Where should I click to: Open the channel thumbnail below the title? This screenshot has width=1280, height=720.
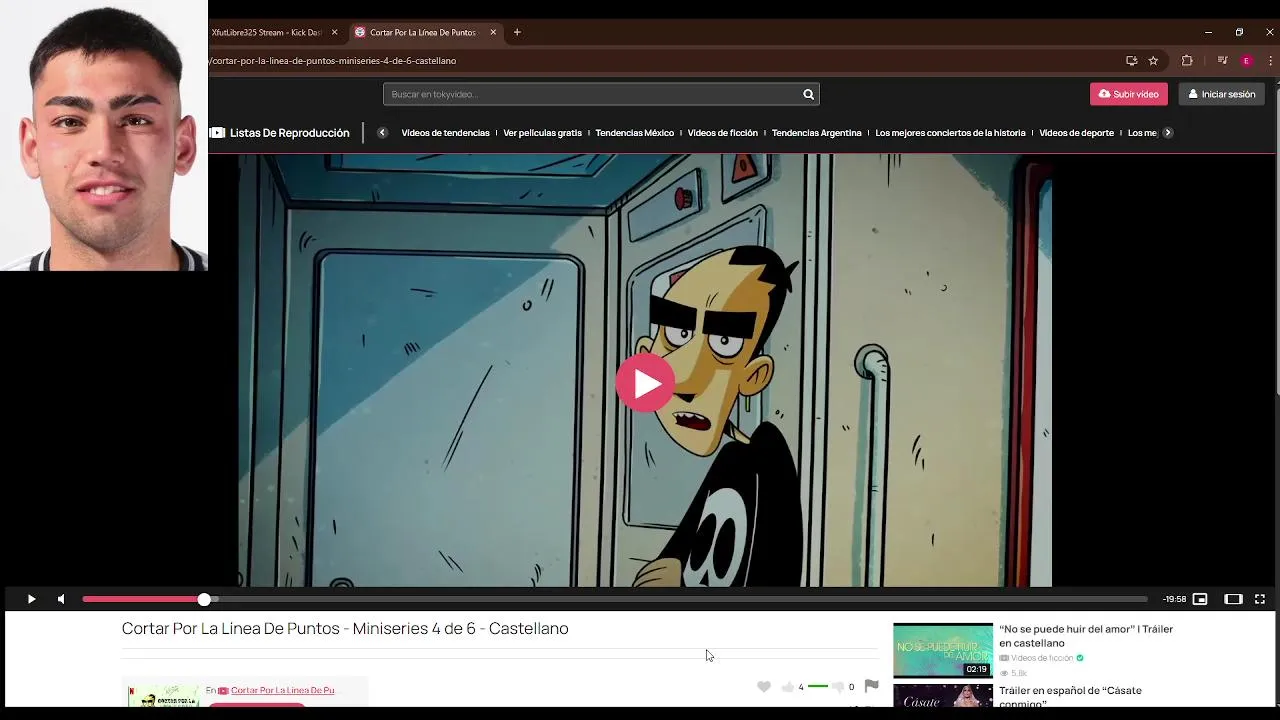click(164, 695)
